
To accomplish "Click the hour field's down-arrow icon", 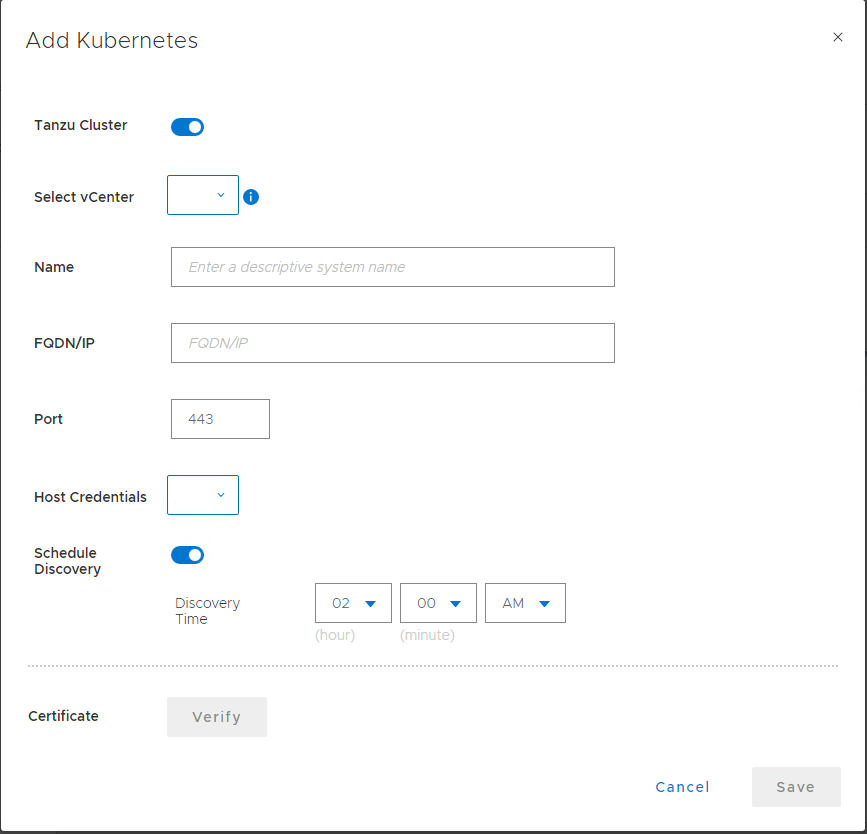I will (x=371, y=604).
